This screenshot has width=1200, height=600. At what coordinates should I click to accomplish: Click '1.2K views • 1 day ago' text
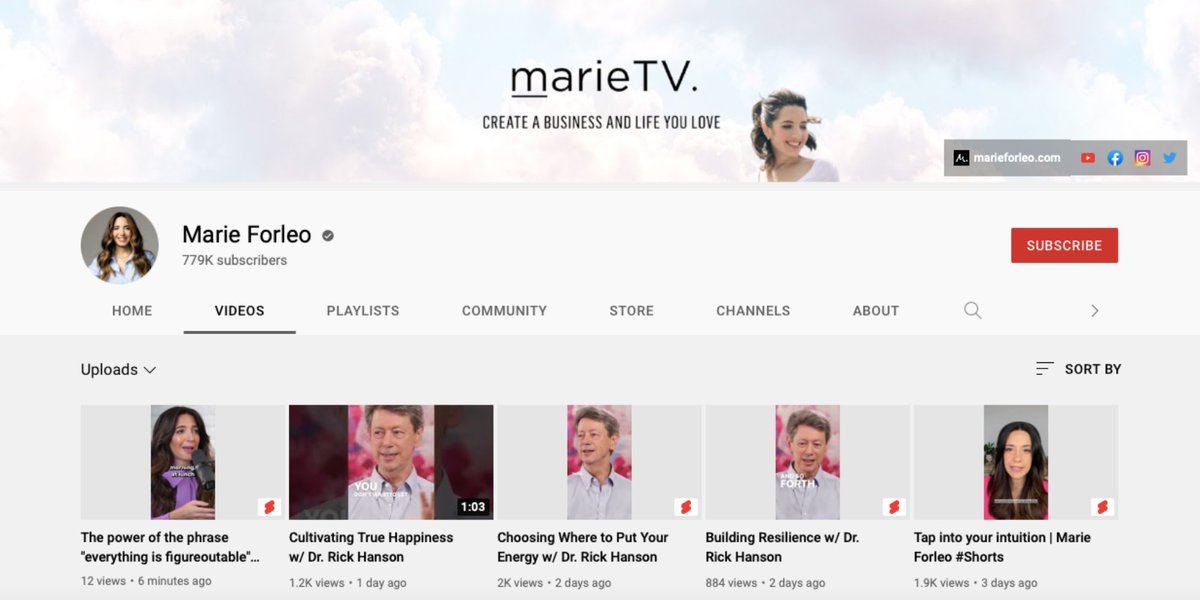[347, 582]
